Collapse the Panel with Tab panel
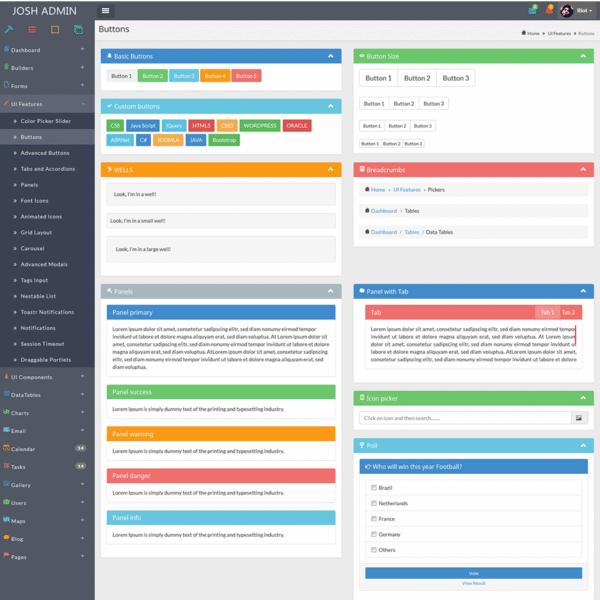The height and width of the screenshot is (600, 600). (x=583, y=291)
